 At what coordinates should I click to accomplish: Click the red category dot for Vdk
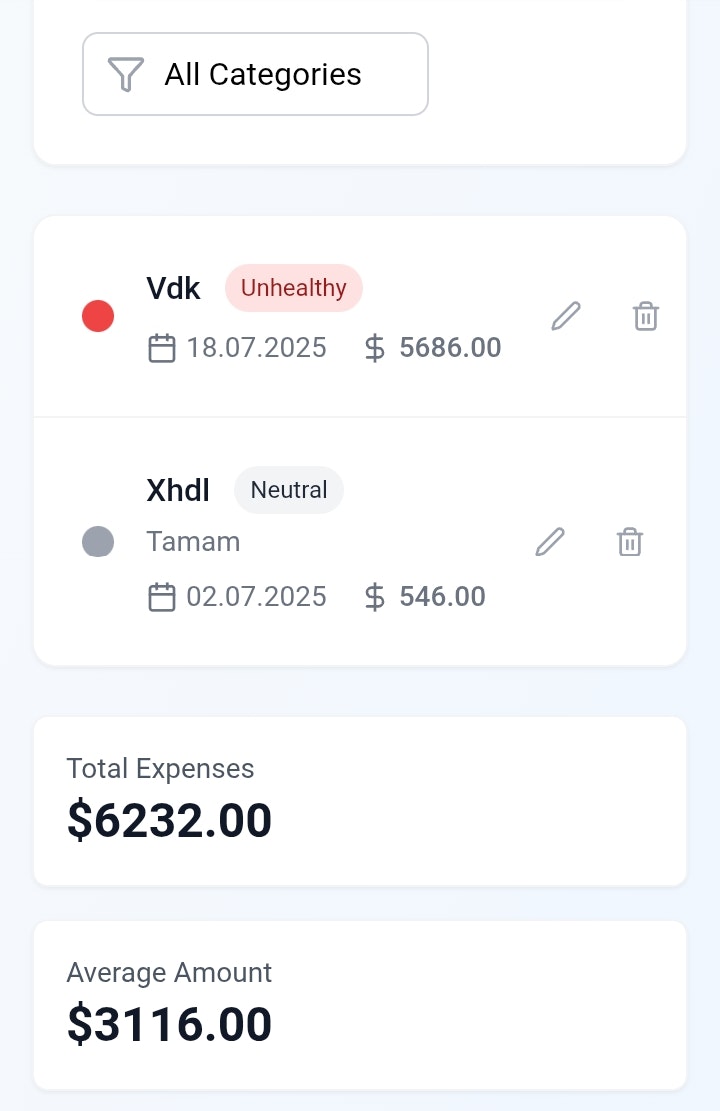click(98, 317)
